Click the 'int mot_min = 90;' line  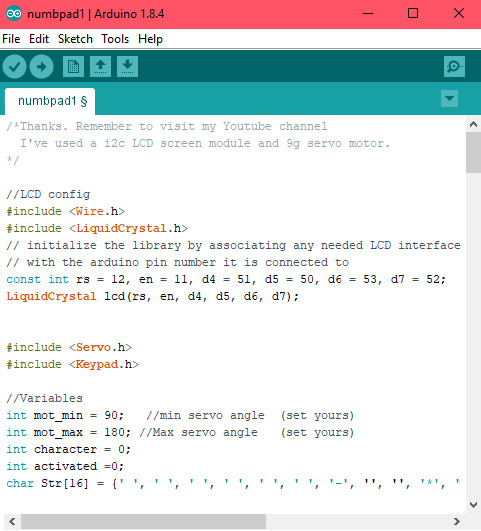tap(180, 416)
